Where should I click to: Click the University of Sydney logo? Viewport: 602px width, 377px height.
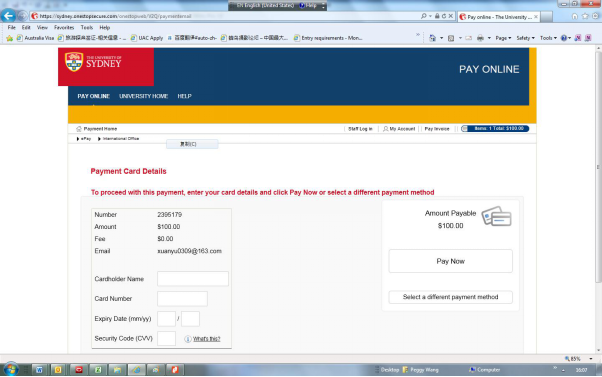point(93,62)
